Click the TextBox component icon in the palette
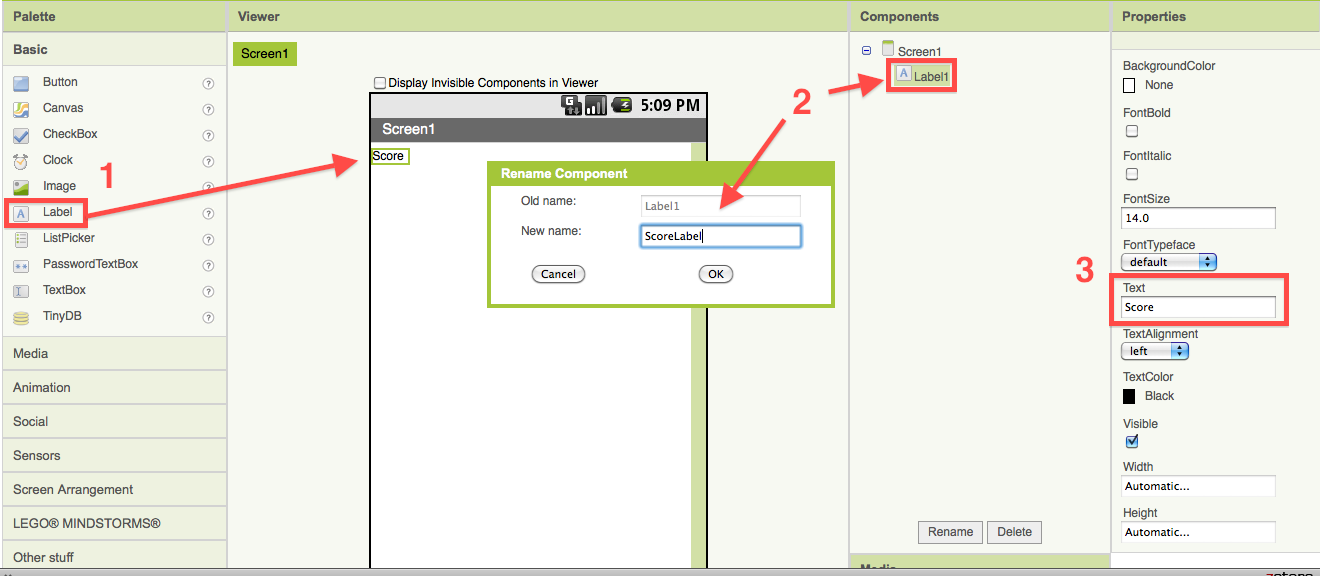The image size is (1320, 576). 21,291
